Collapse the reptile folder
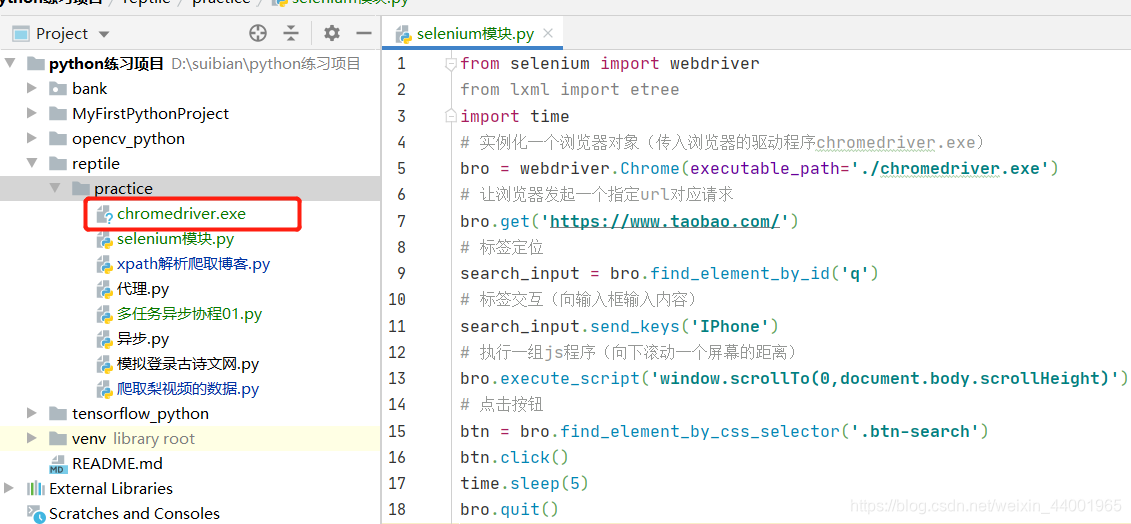The height and width of the screenshot is (524, 1131). click(32, 164)
